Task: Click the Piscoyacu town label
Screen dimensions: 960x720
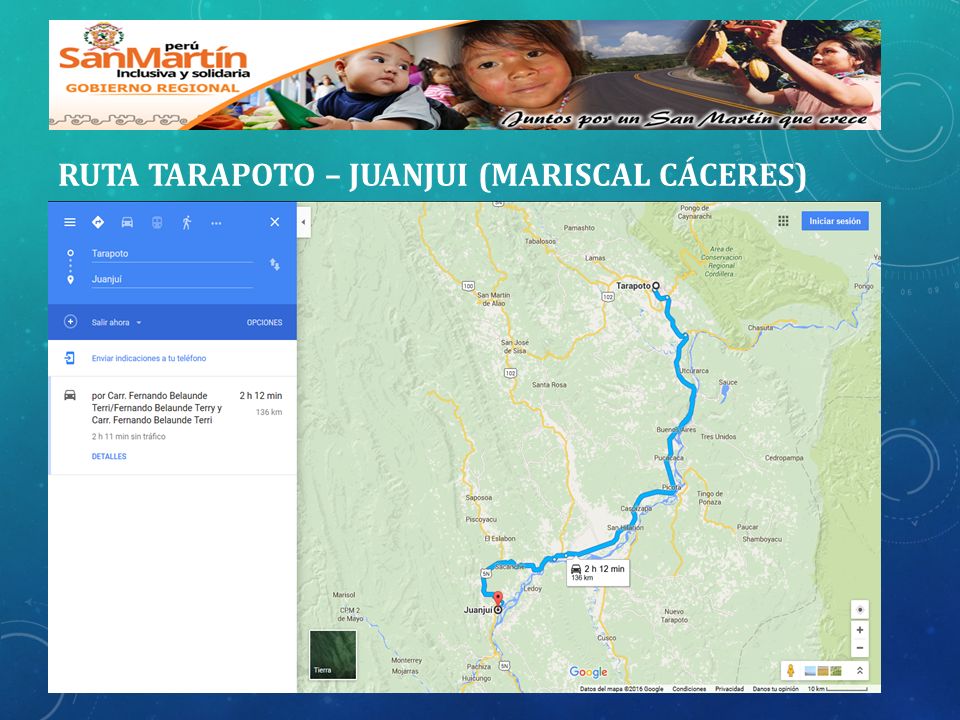Action: (x=481, y=519)
